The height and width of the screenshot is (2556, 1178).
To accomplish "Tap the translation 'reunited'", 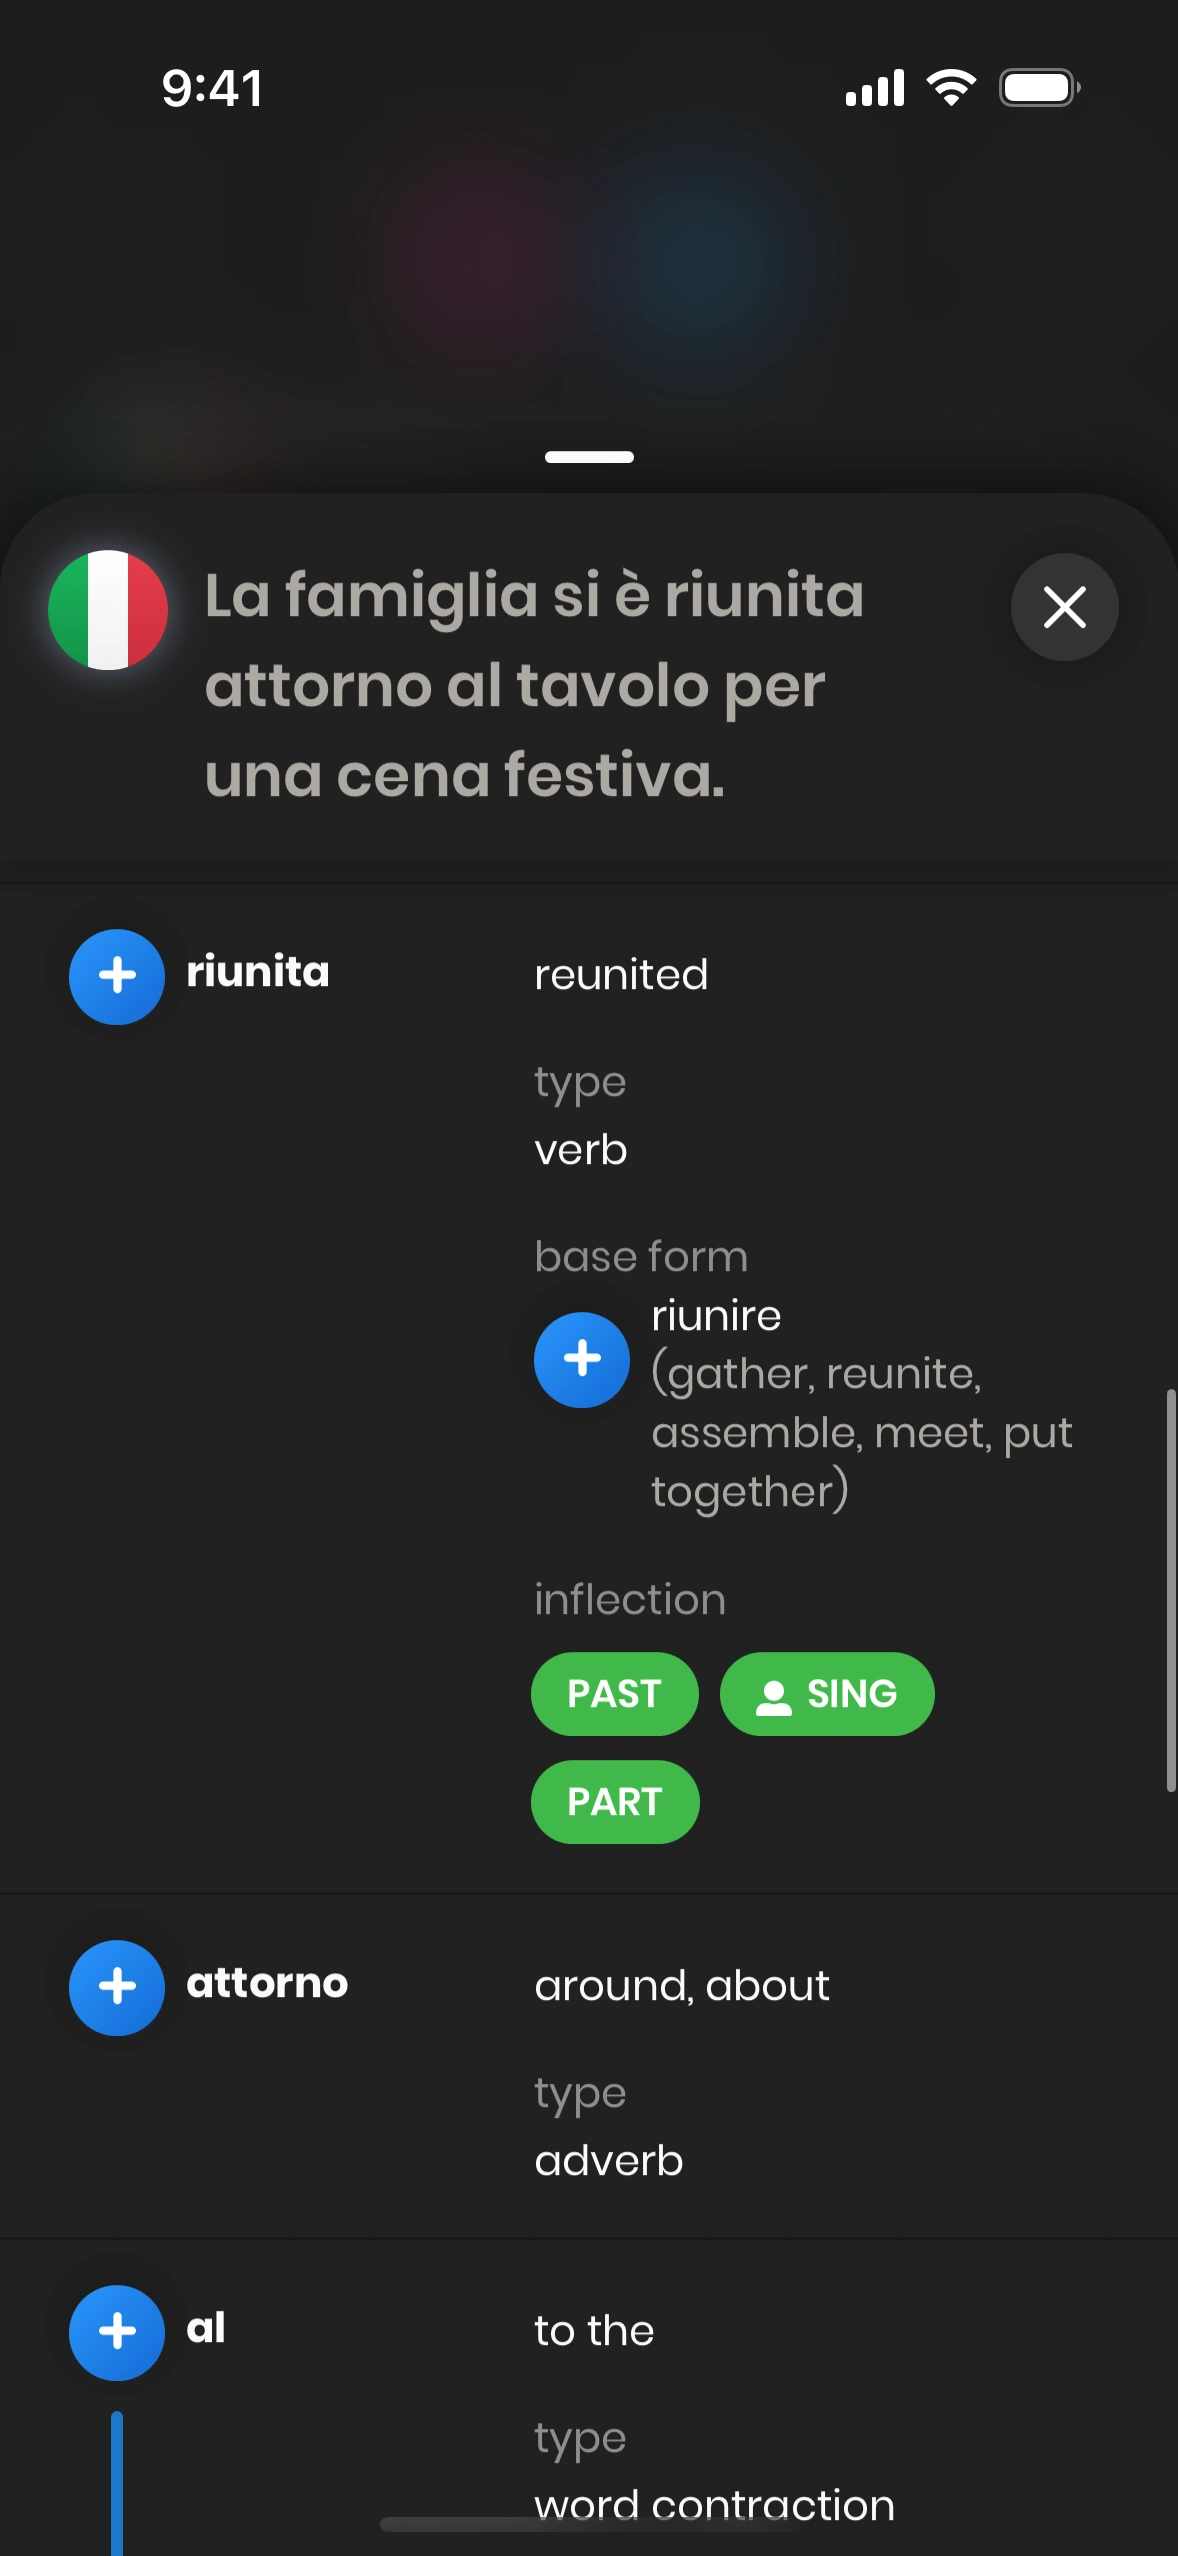I will point(621,975).
